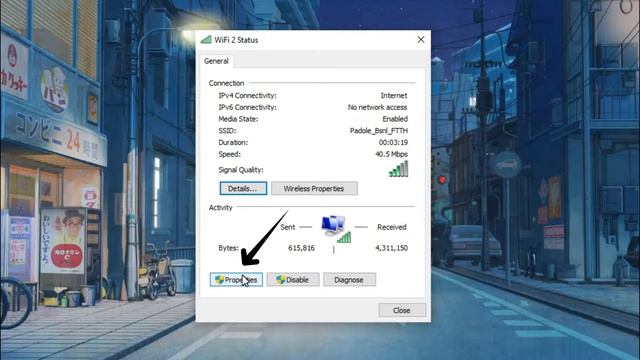Click IPv6 value No network access
640x360 pixels.
point(378,107)
